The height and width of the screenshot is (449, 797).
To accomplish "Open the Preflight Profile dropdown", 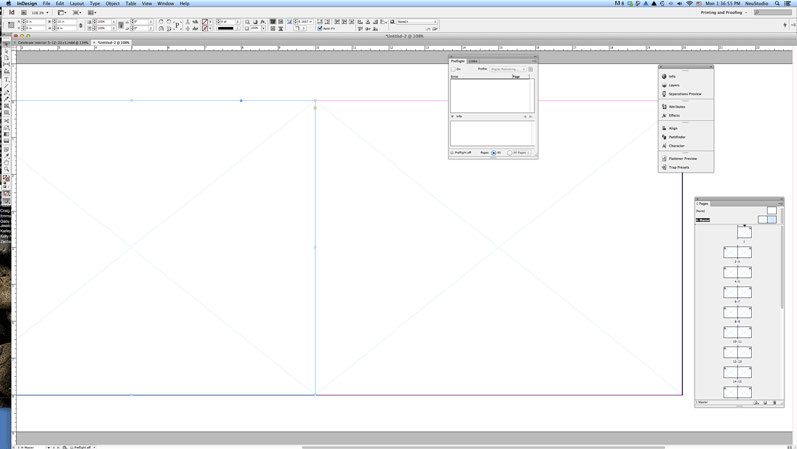I will point(508,69).
